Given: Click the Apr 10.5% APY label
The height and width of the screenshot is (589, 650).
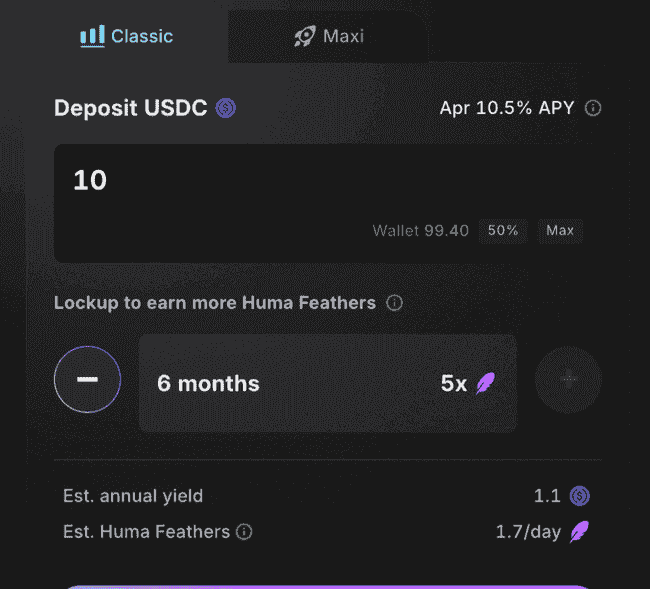Looking at the screenshot, I should pyautogui.click(x=507, y=108).
